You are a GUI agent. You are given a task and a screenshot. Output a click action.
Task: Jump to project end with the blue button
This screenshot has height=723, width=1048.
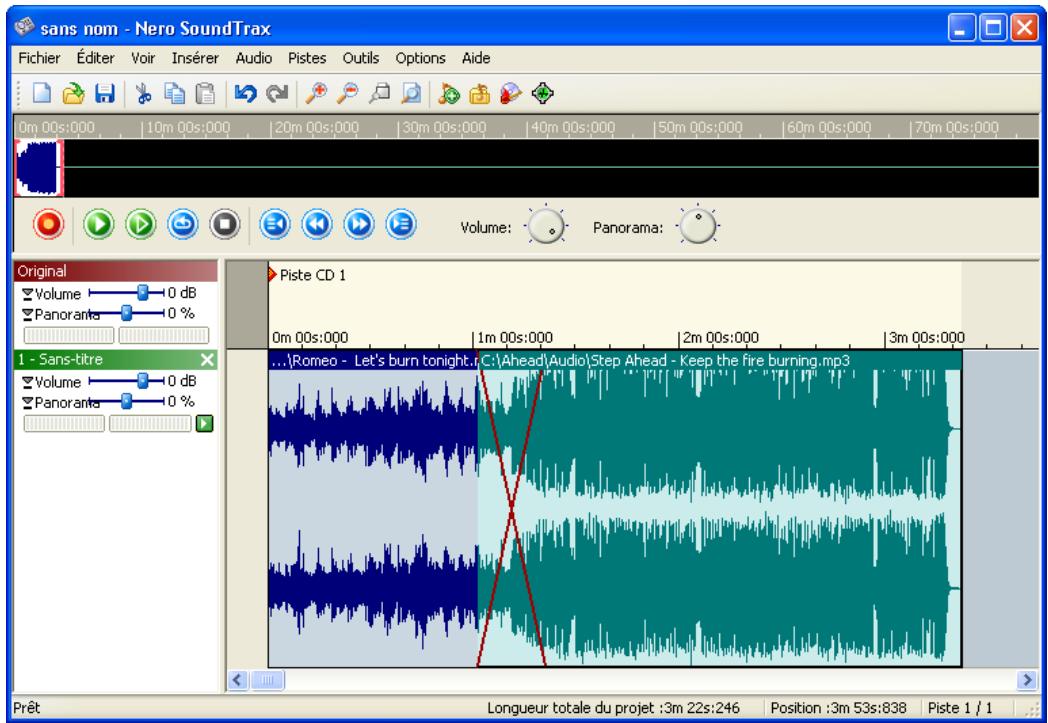pos(401,225)
